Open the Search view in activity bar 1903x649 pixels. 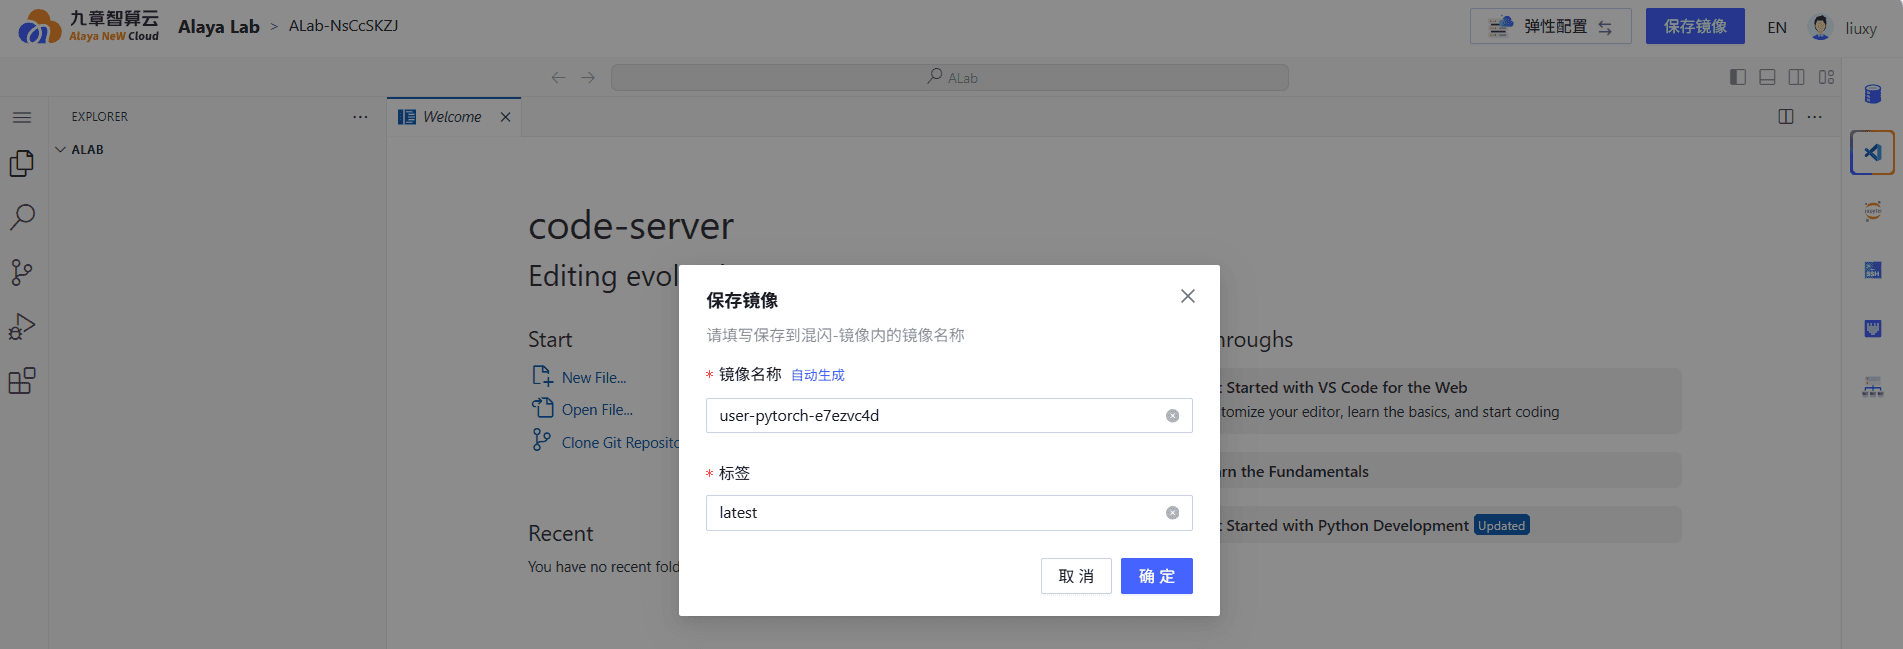pos(22,217)
